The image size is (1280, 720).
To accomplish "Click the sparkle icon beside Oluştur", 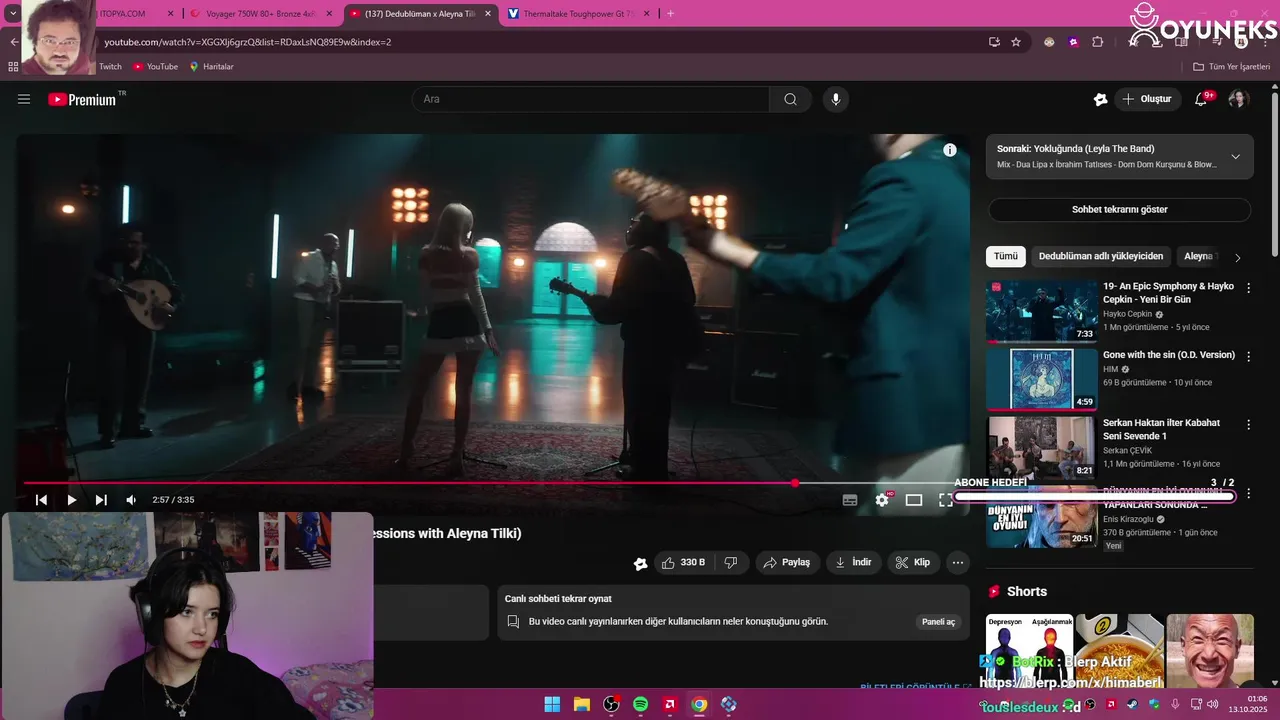I will click(x=1100, y=99).
